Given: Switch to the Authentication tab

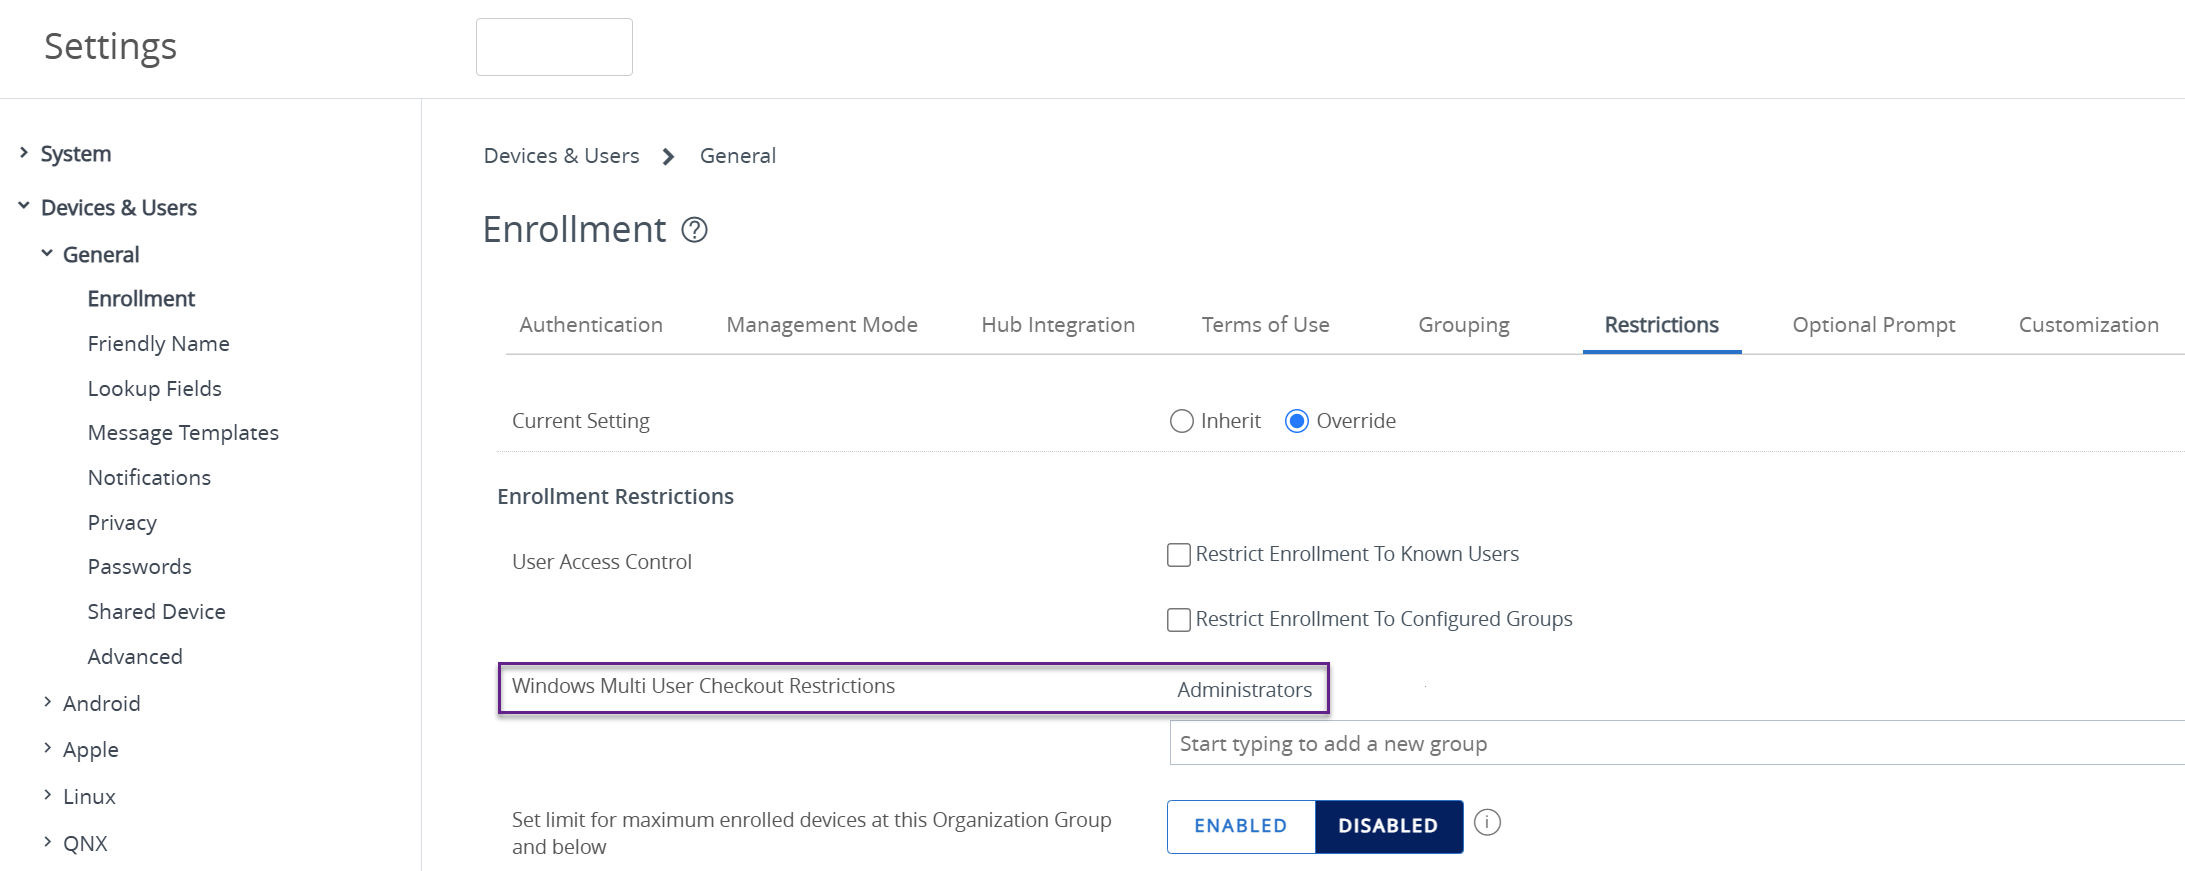Looking at the screenshot, I should point(590,325).
